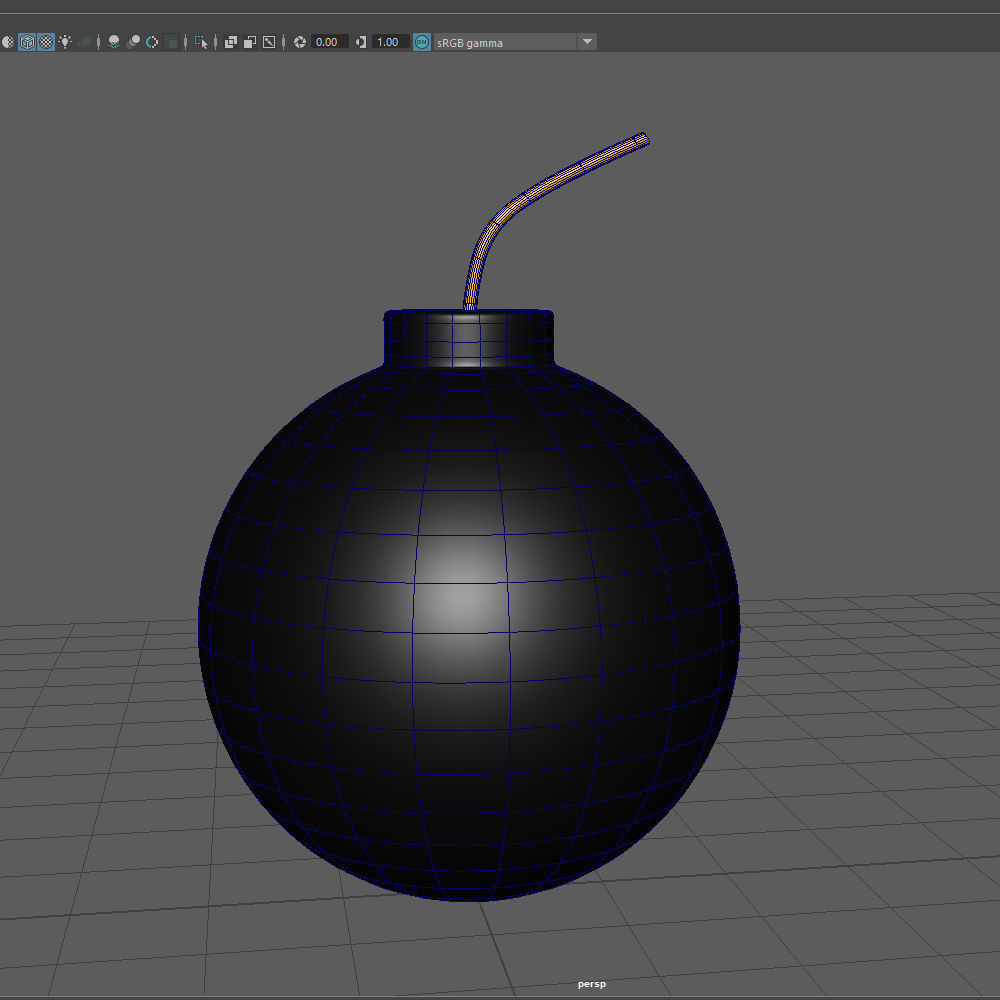The height and width of the screenshot is (1000, 1000).
Task: Toggle motion blur icon
Action: (x=133, y=42)
